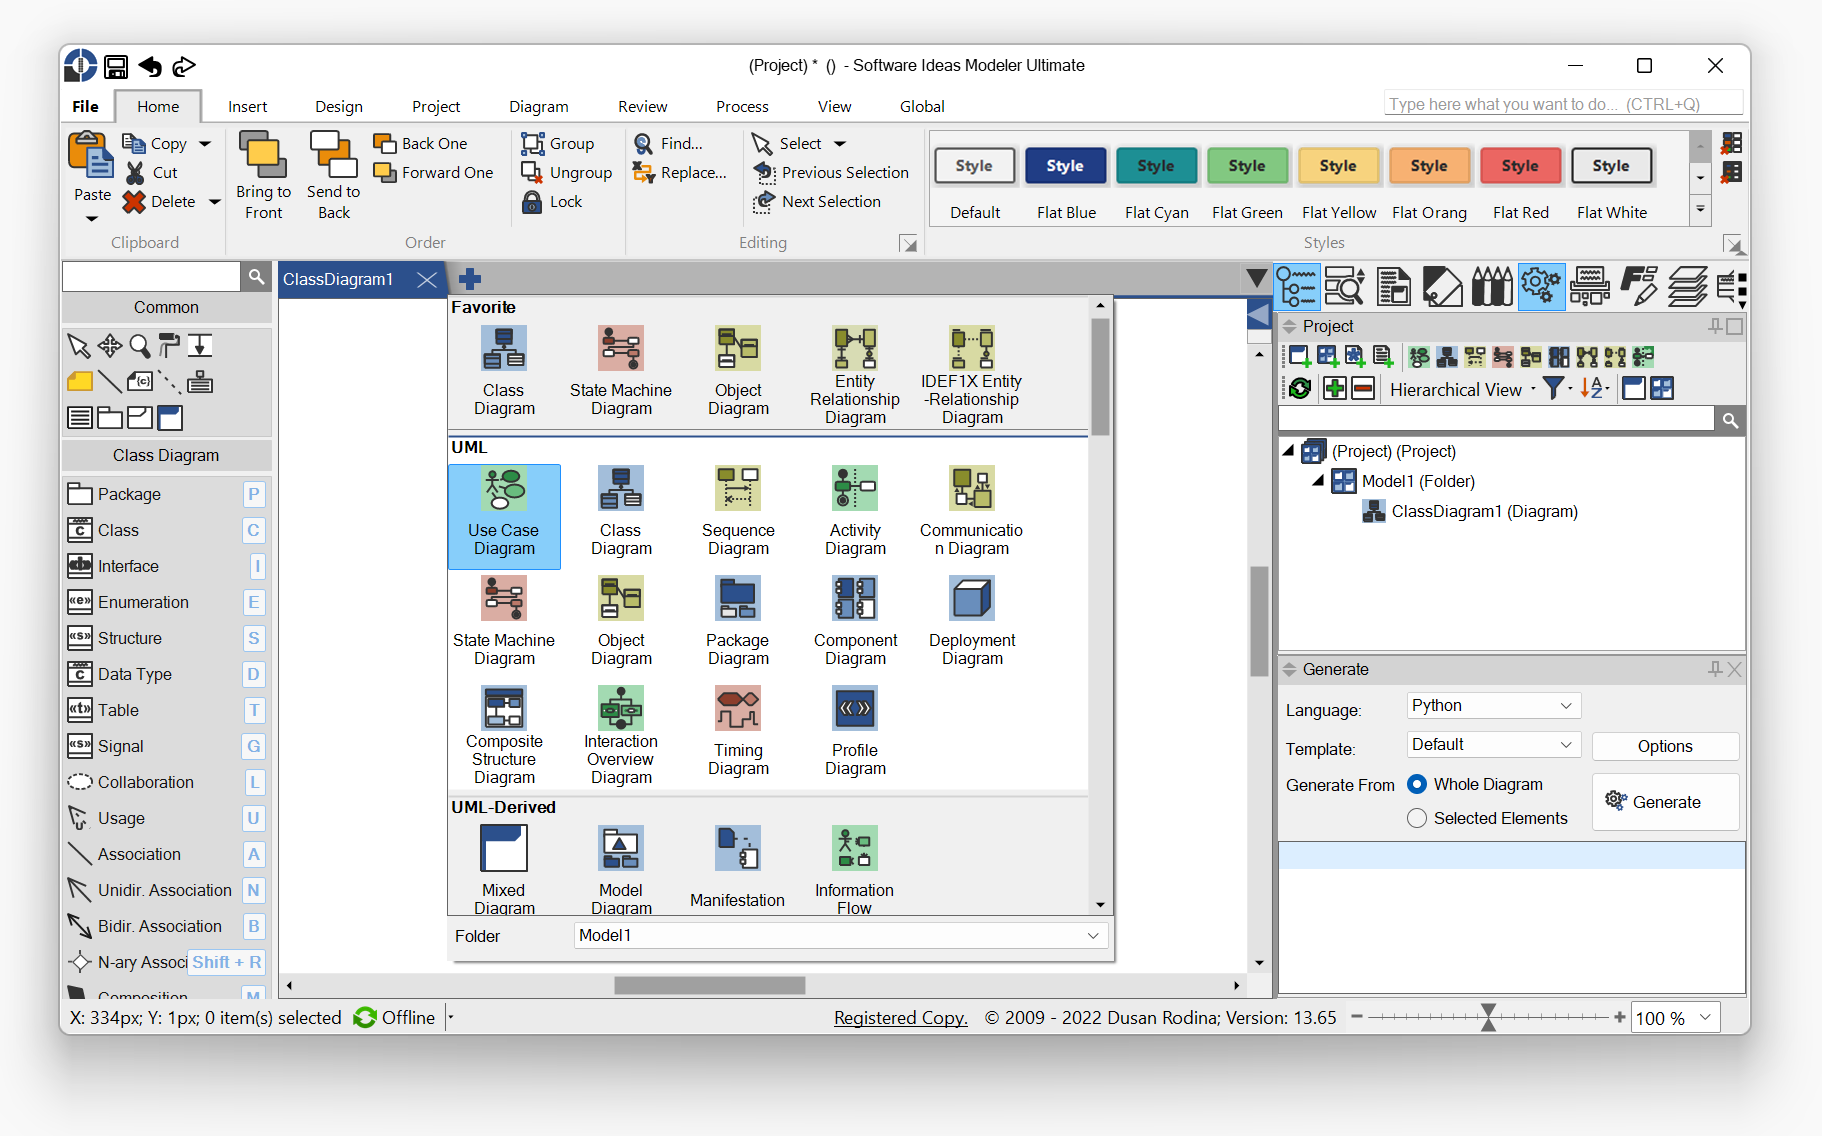Choose the Deployment Diagram template
The height and width of the screenshot is (1136, 1822).
(971, 620)
